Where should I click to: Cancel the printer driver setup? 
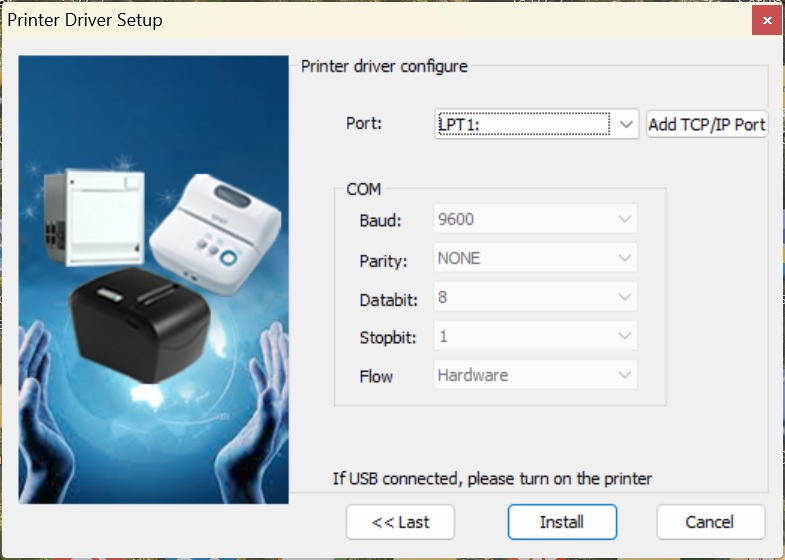coord(710,521)
